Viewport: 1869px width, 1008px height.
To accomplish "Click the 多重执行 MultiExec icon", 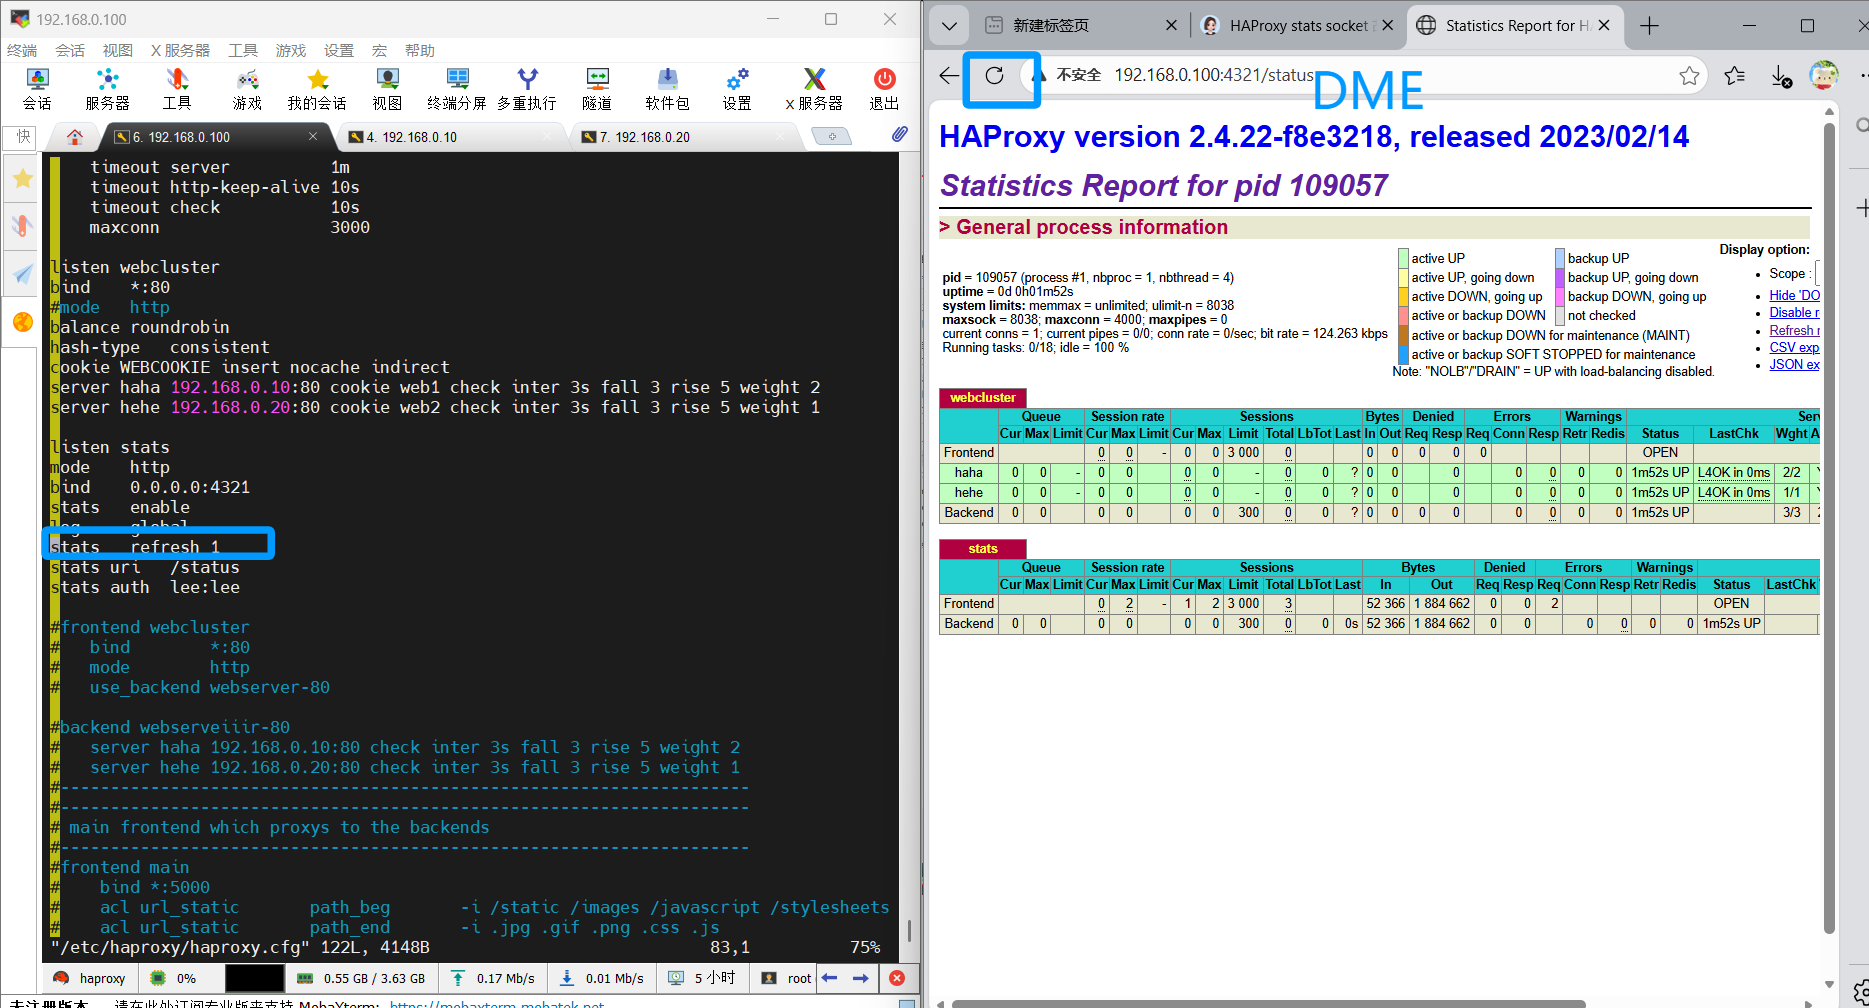I will coord(527,88).
